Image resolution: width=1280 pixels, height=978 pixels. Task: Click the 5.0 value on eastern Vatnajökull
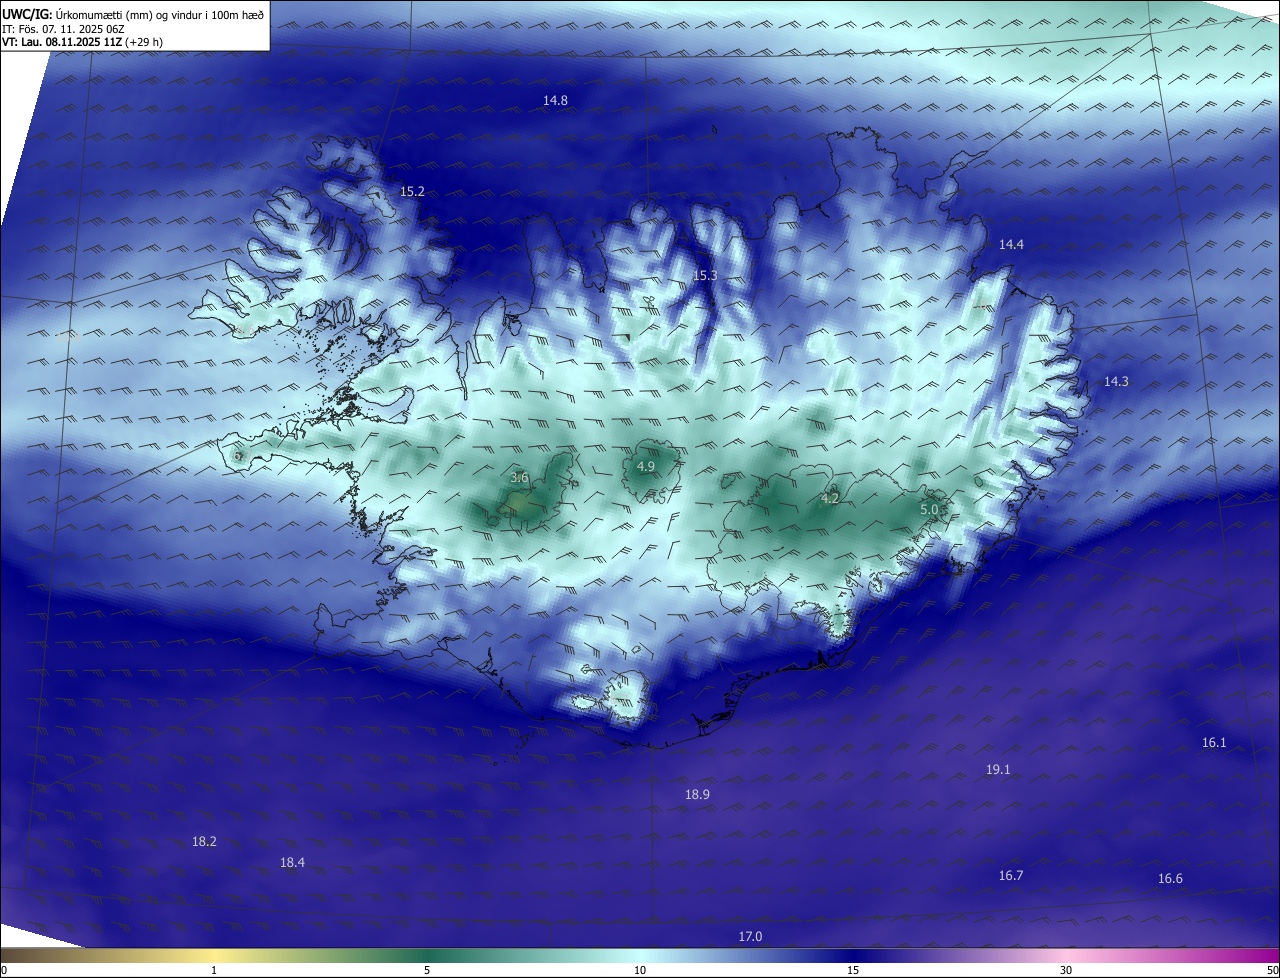(x=929, y=510)
